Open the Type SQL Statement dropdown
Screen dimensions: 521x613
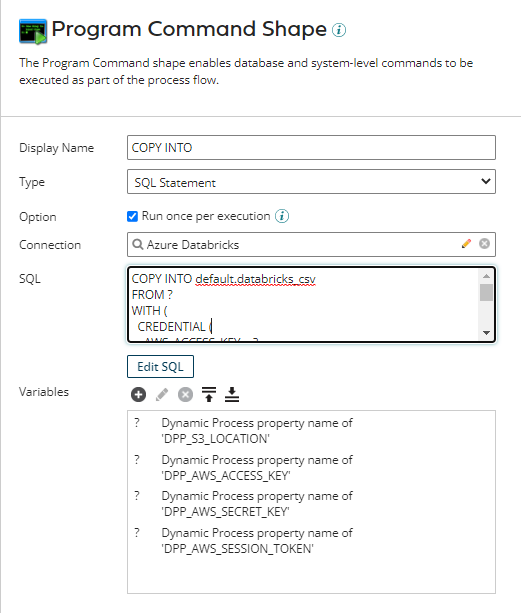tap(311, 181)
